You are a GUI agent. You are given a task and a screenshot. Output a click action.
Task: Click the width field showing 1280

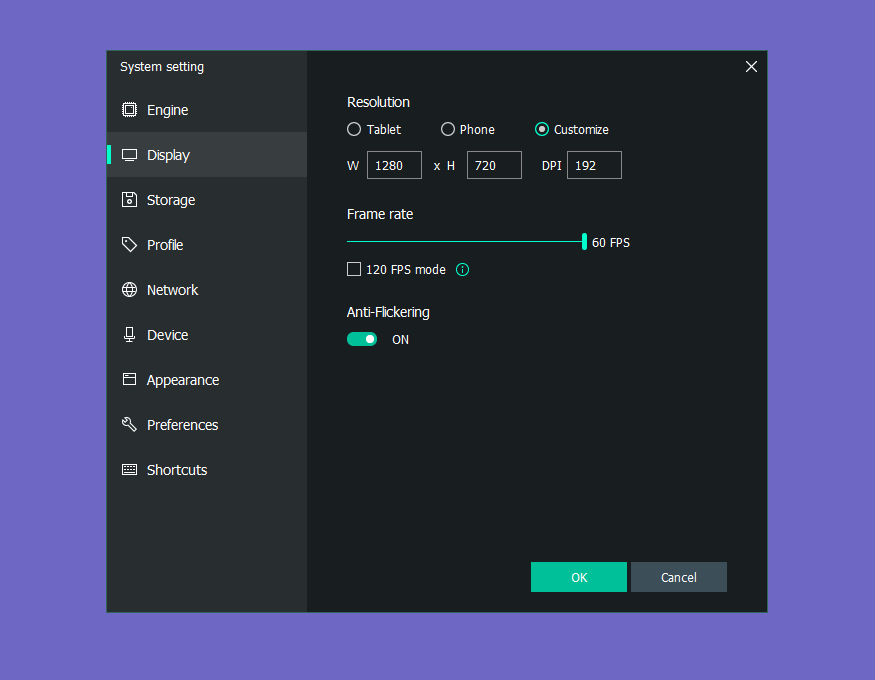(394, 165)
